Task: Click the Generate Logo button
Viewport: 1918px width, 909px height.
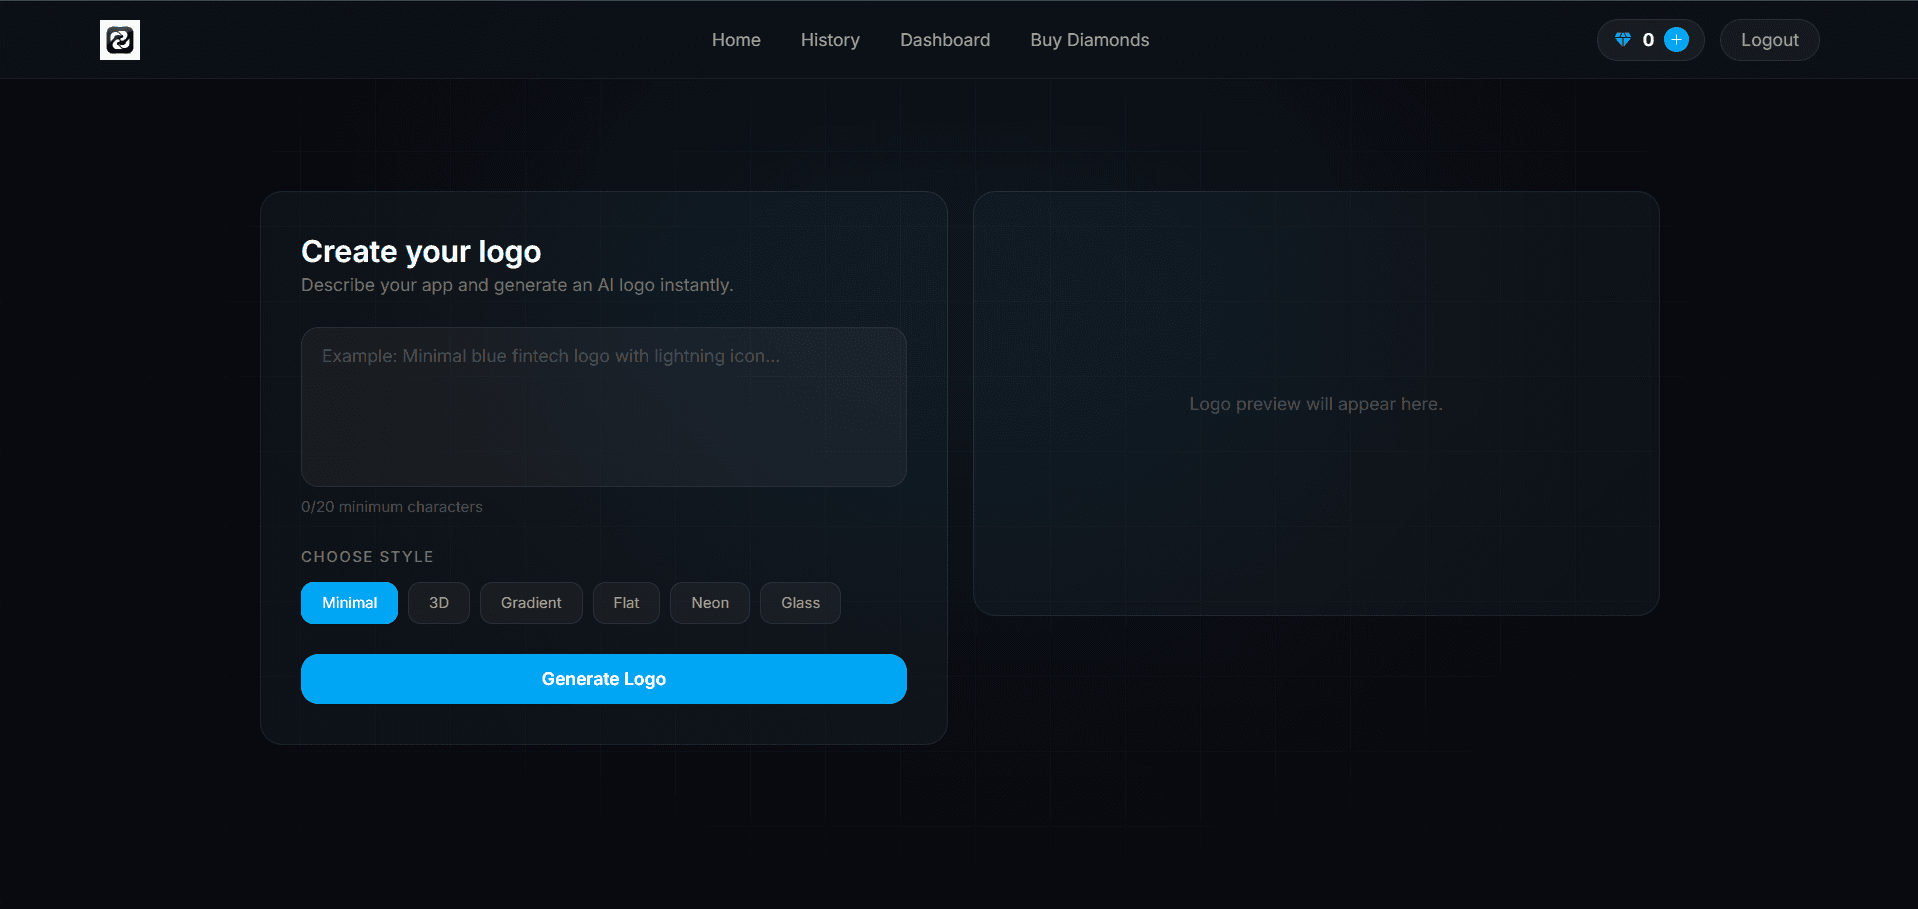Action: 603,679
